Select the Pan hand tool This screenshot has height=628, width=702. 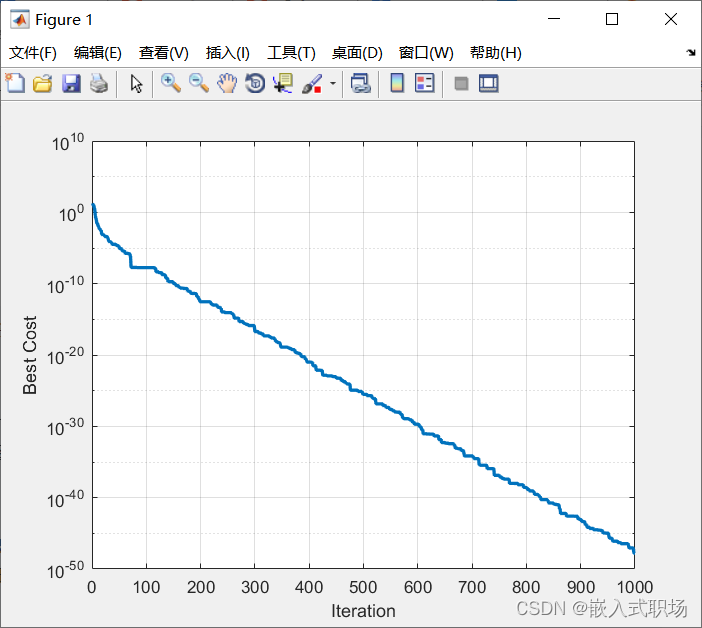pos(227,84)
